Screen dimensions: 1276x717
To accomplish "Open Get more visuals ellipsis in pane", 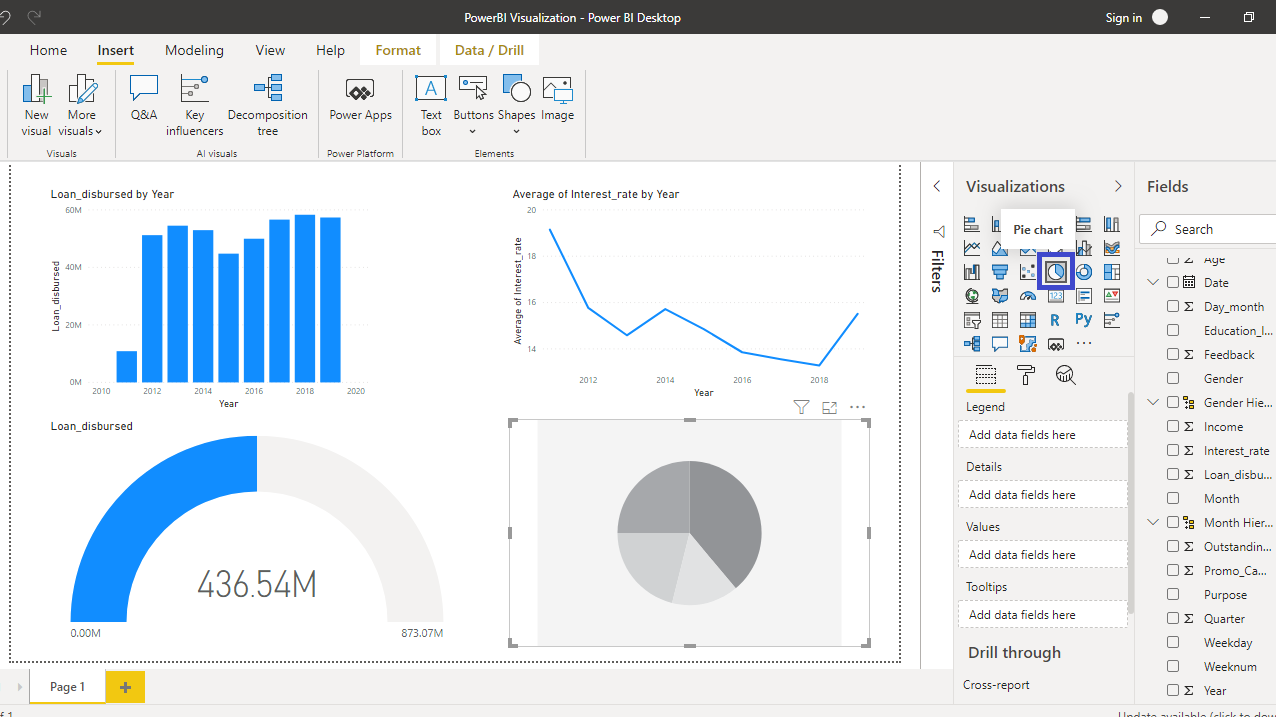I will [x=1084, y=343].
